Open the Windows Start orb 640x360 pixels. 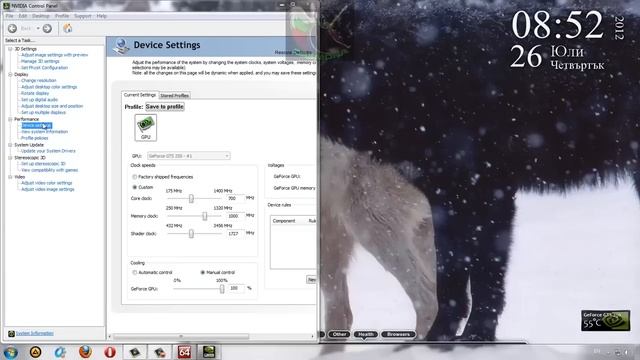(x=11, y=352)
